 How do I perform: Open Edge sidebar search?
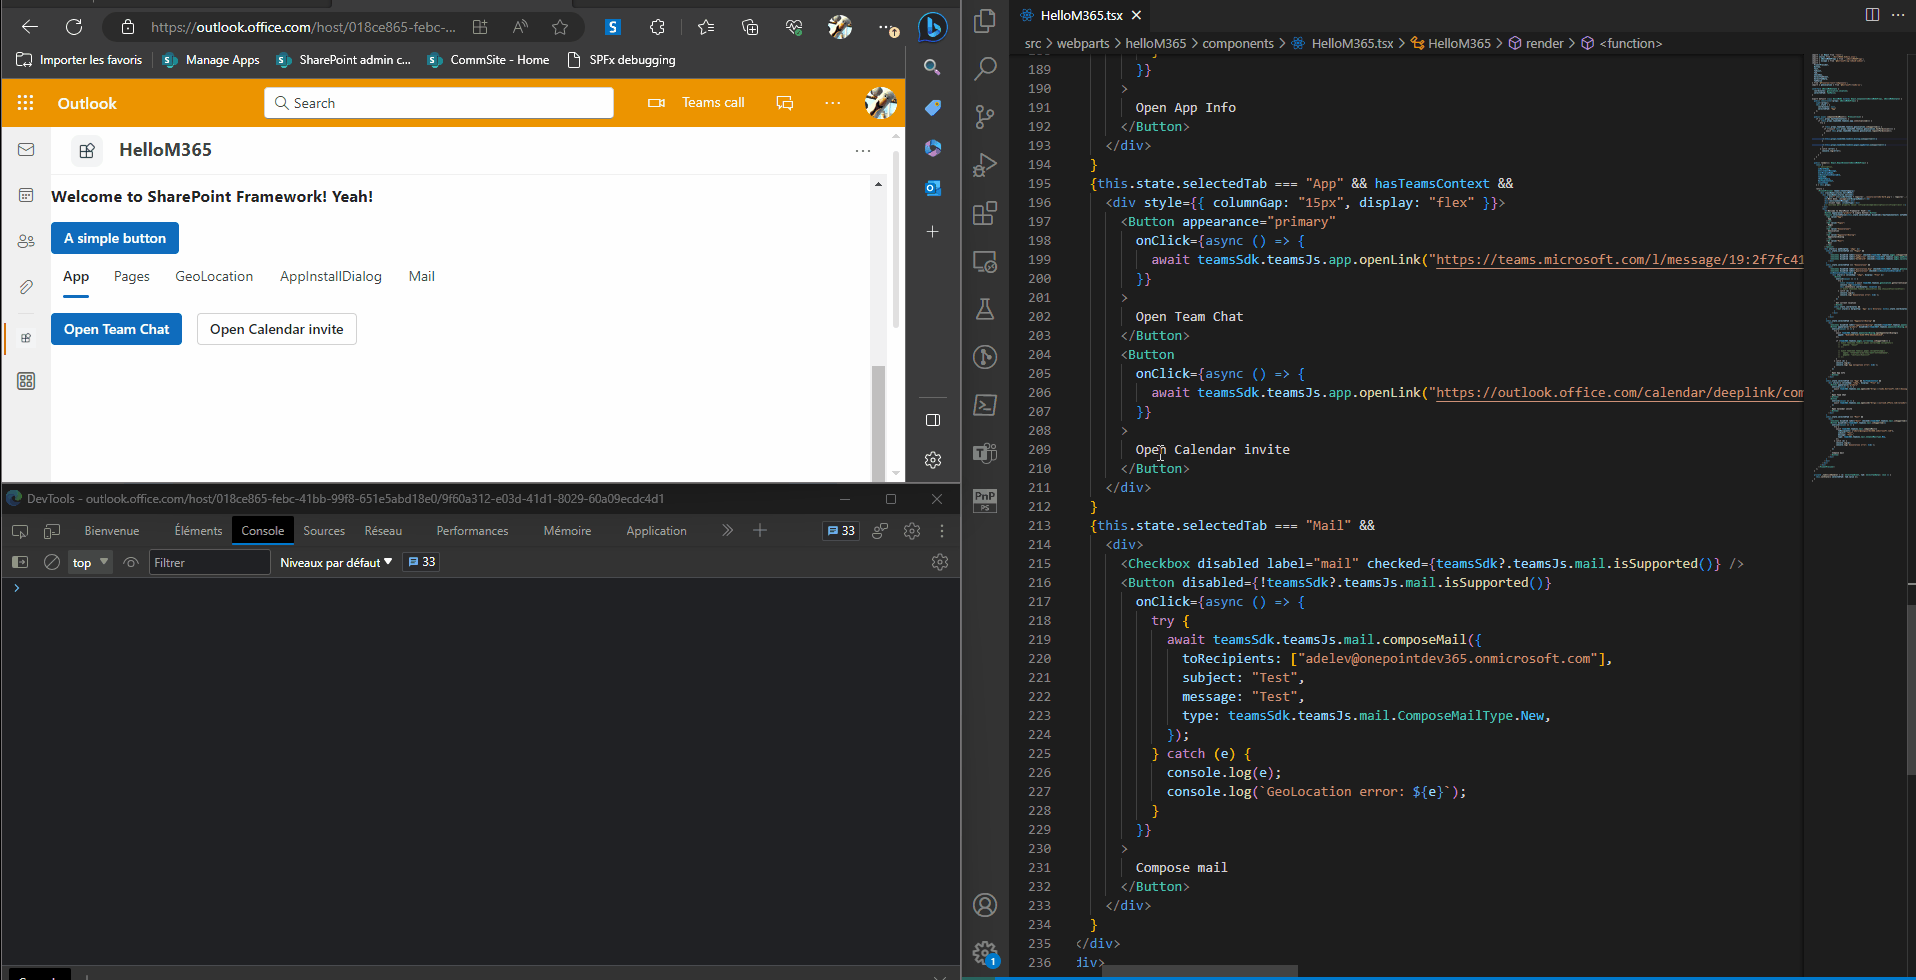pyautogui.click(x=932, y=67)
